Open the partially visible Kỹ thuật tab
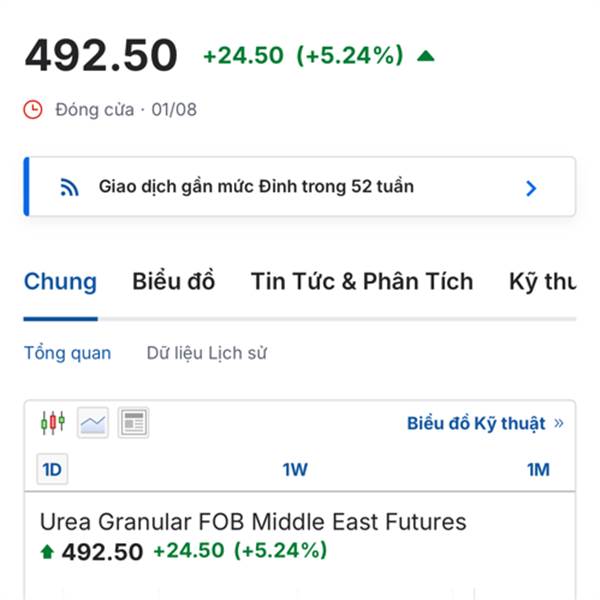 pos(542,282)
